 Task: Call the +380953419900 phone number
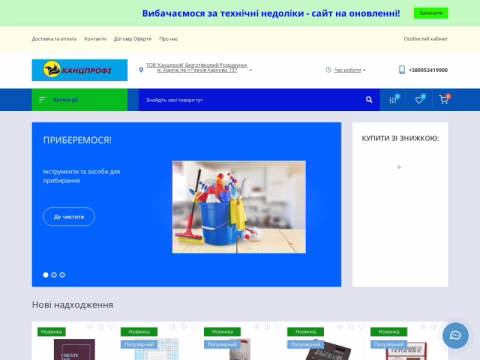tap(428, 70)
